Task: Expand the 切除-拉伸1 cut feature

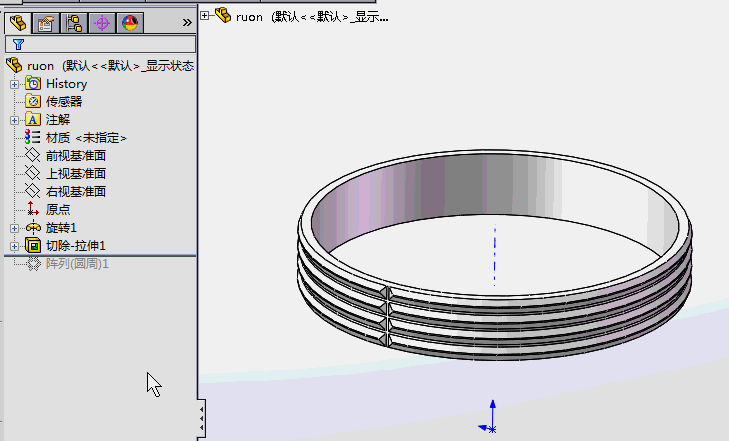Action: click(x=14, y=246)
